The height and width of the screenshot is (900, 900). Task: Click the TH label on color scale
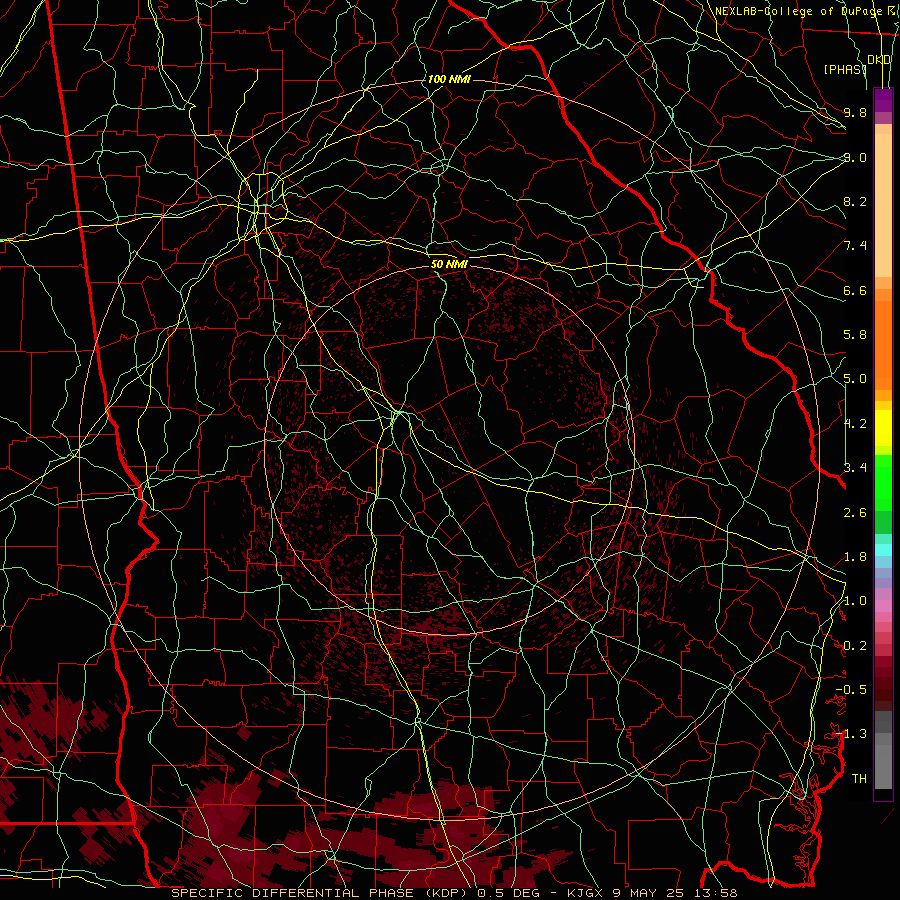[859, 779]
